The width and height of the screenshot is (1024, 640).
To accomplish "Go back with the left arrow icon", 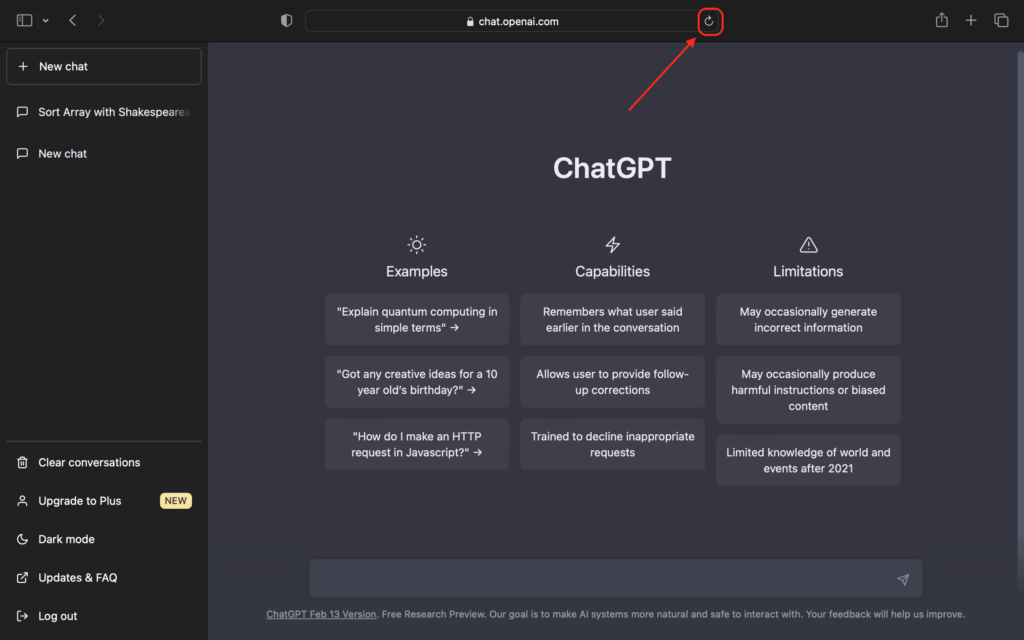I will coord(73,21).
